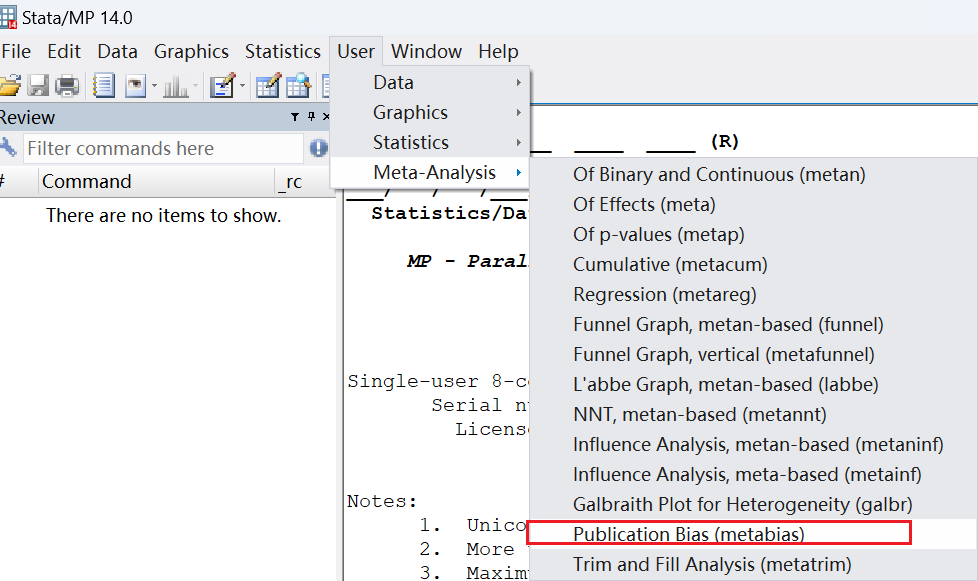Close the Review panel

pos(326,117)
